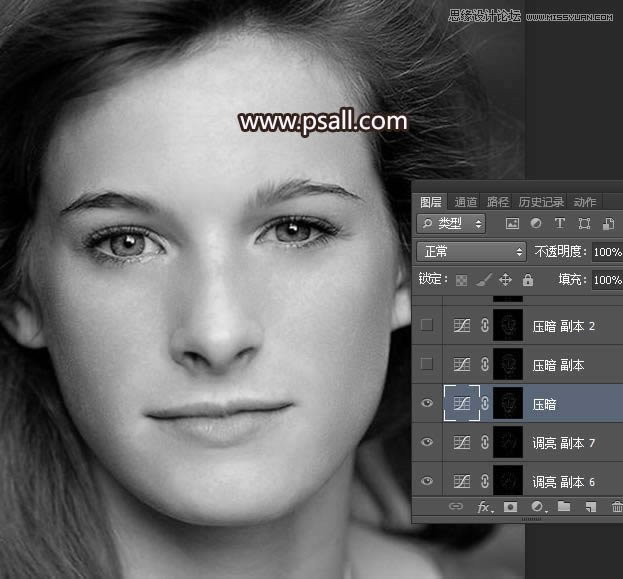Hide the 压暗 layer
Viewport: 623px width, 579px height.
pyautogui.click(x=427, y=403)
